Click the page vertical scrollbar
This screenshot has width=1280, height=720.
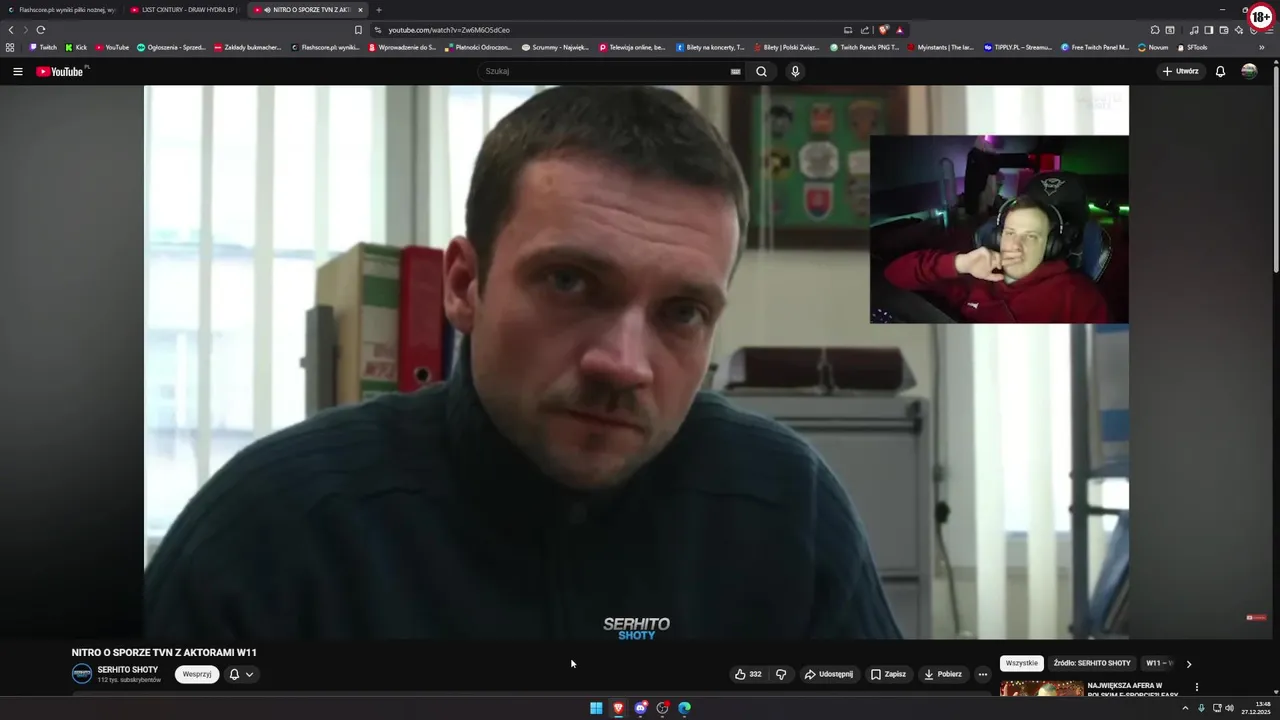click(1276, 170)
